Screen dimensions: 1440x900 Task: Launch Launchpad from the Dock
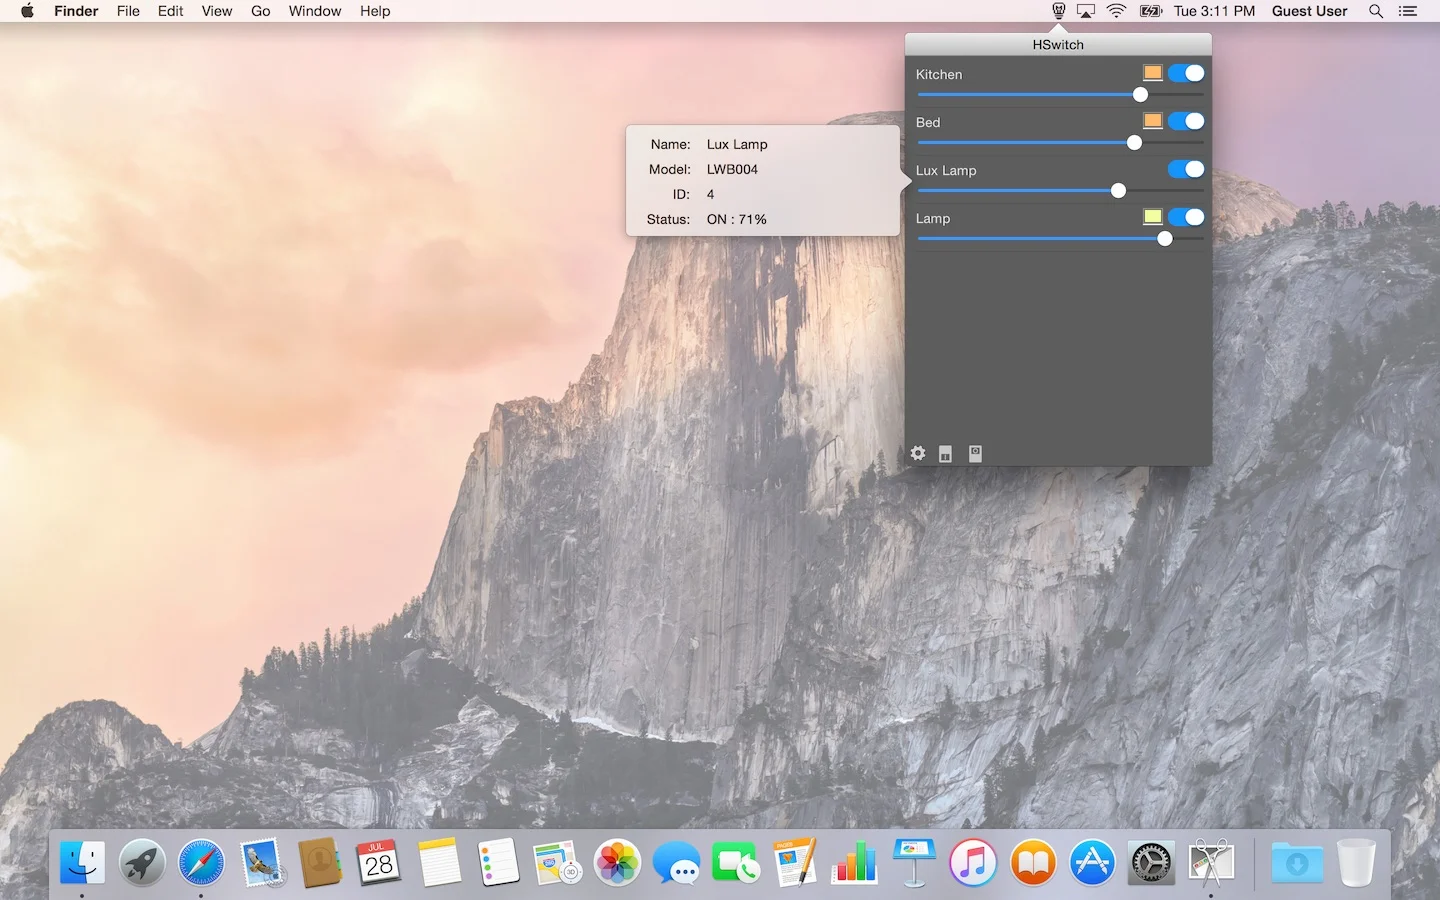pyautogui.click(x=142, y=862)
